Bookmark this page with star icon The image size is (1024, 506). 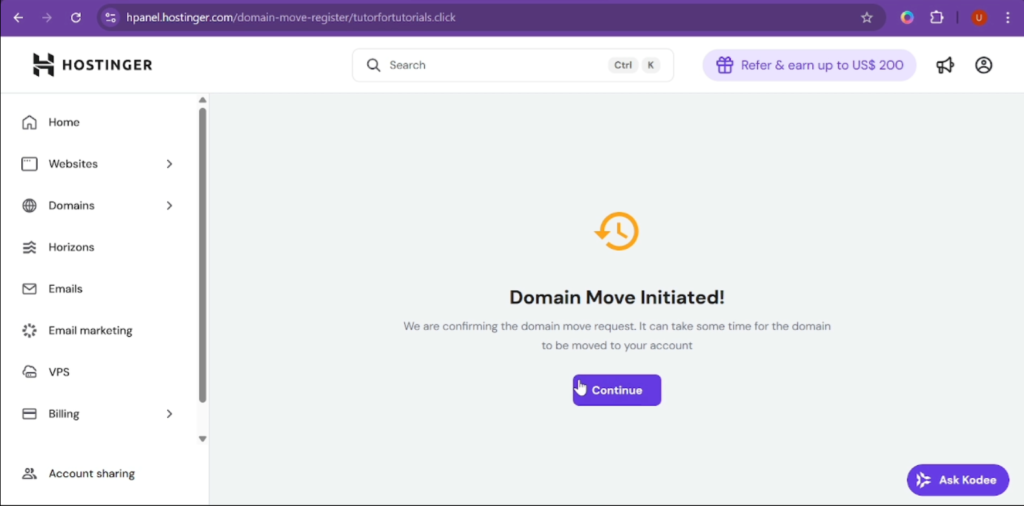866,17
